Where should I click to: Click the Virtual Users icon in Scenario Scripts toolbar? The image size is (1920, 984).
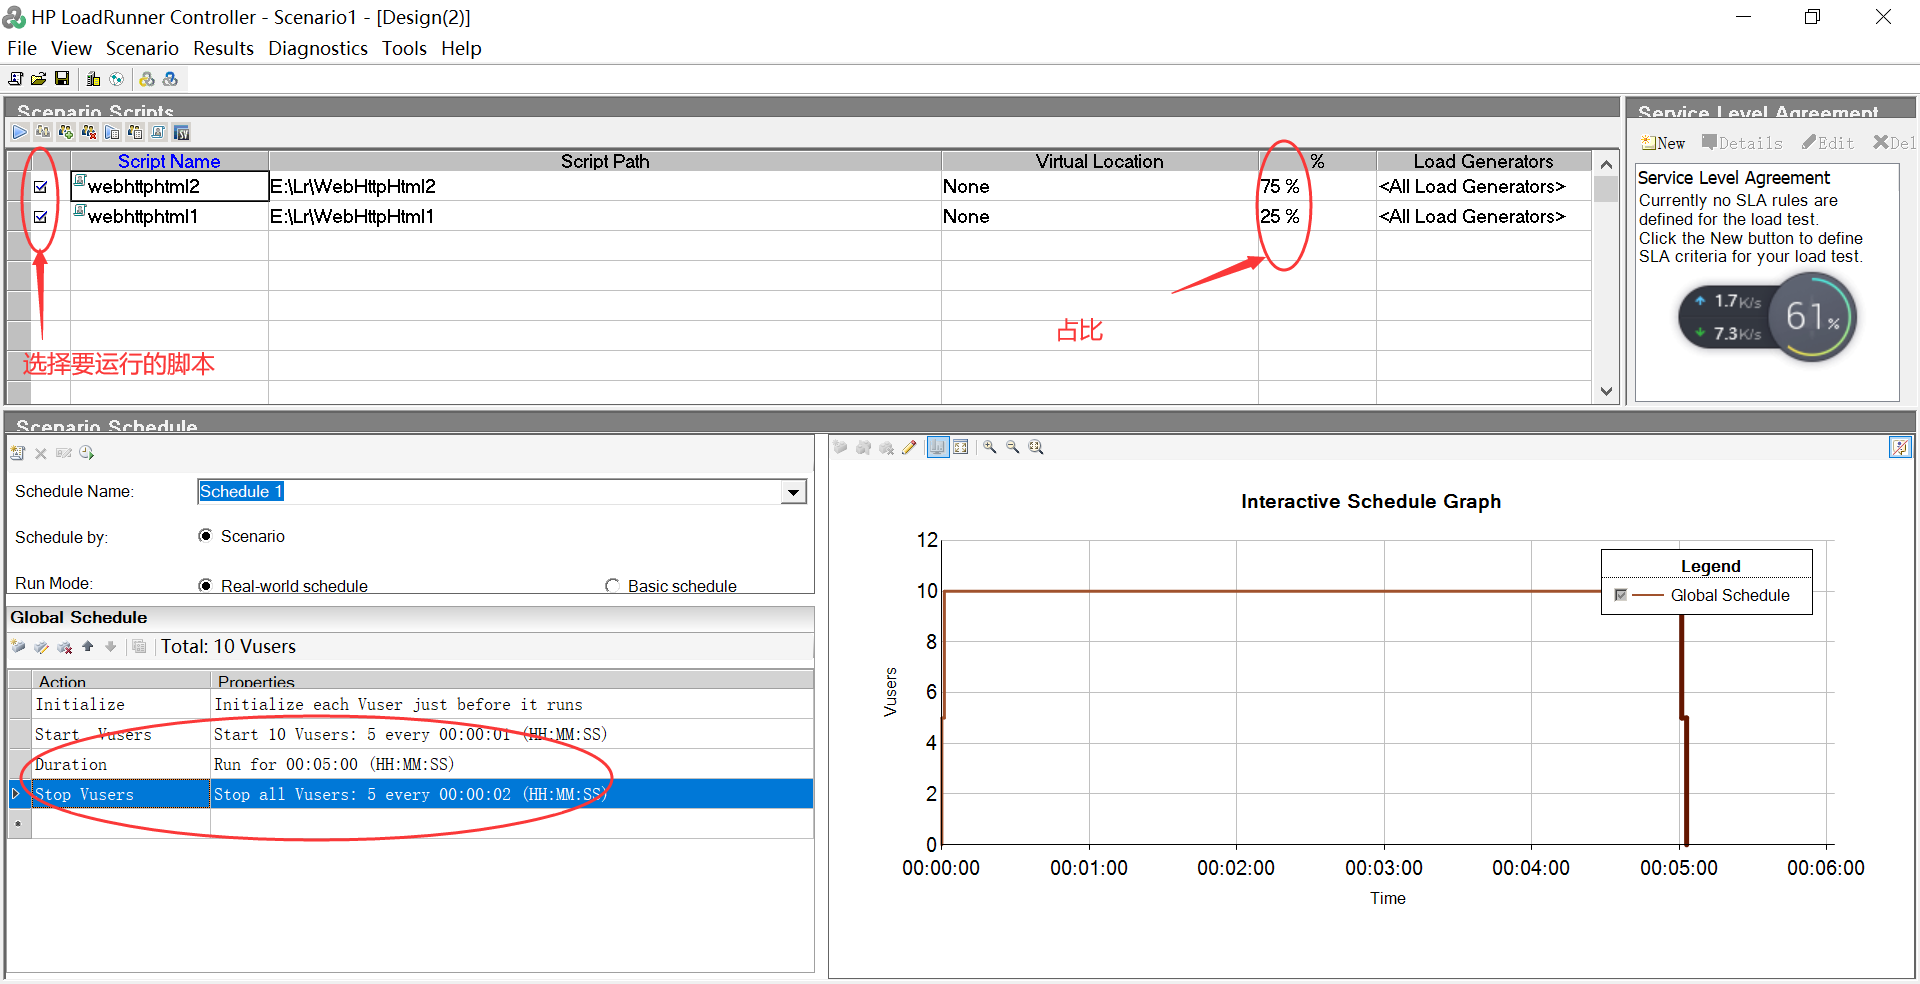click(43, 132)
